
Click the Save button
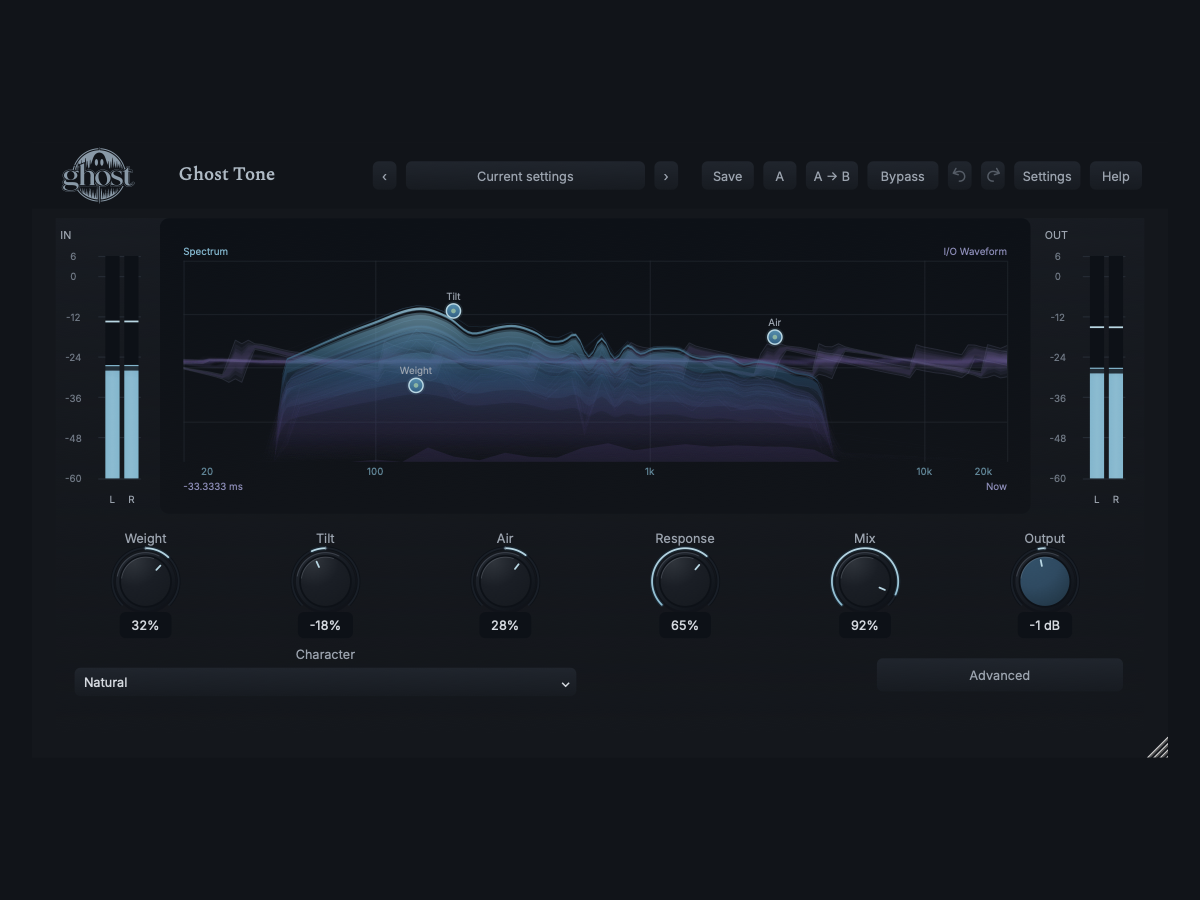coord(727,176)
